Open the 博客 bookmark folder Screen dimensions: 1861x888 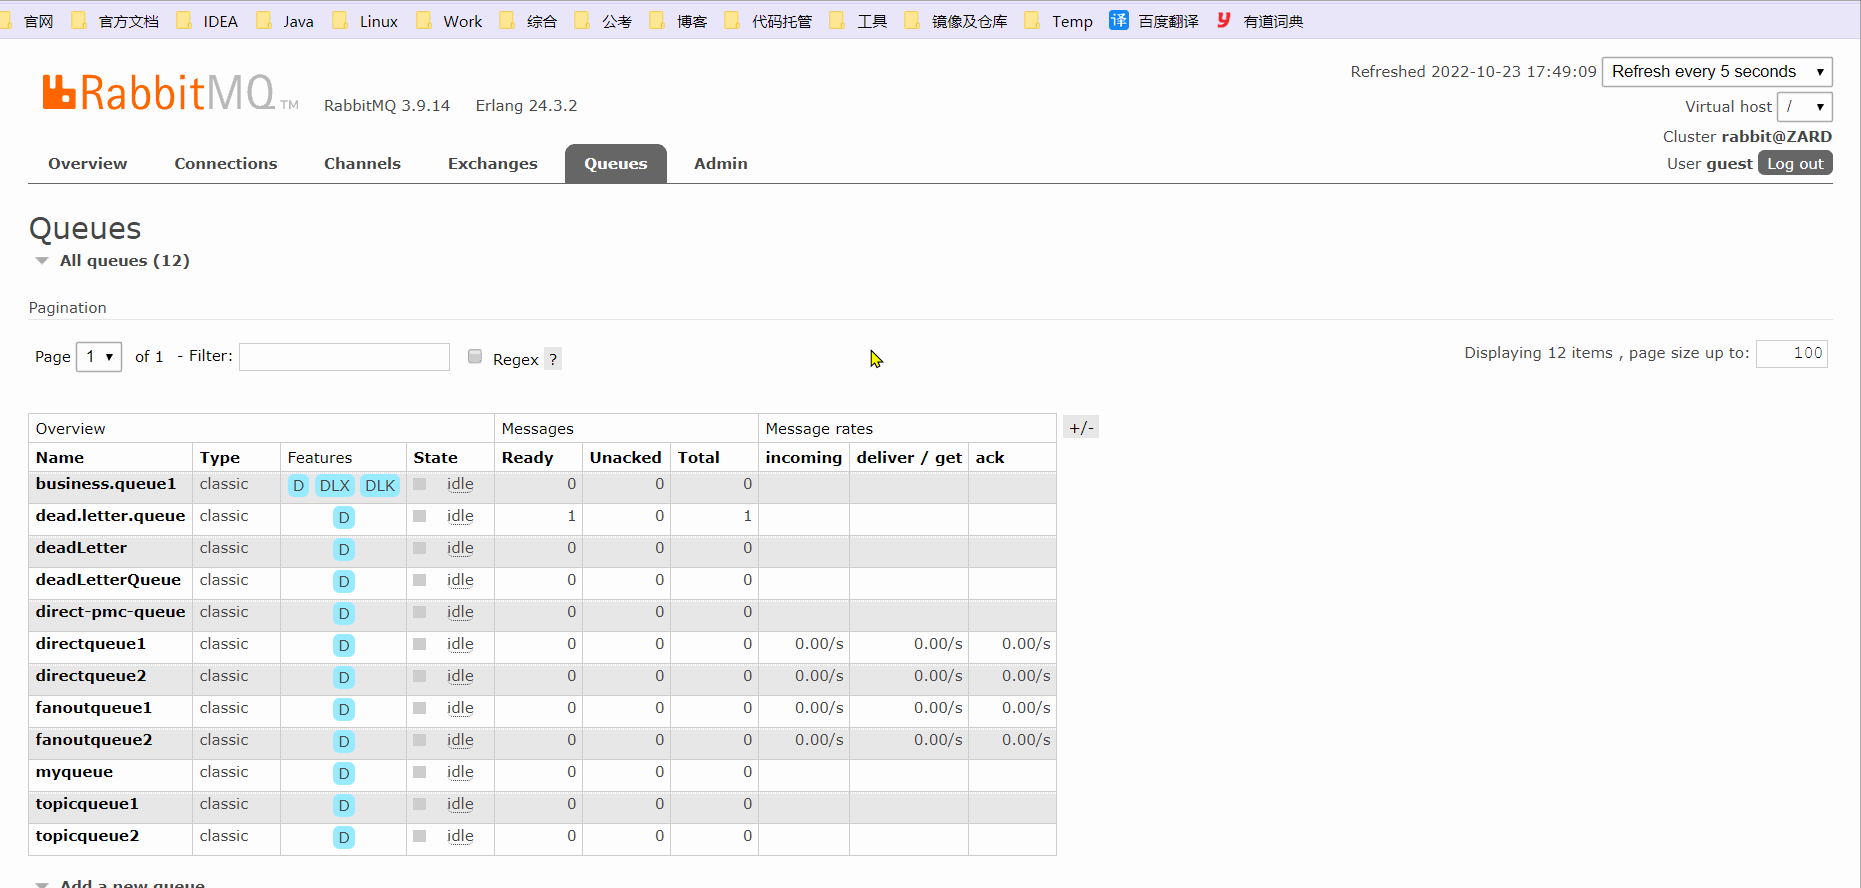pos(678,21)
